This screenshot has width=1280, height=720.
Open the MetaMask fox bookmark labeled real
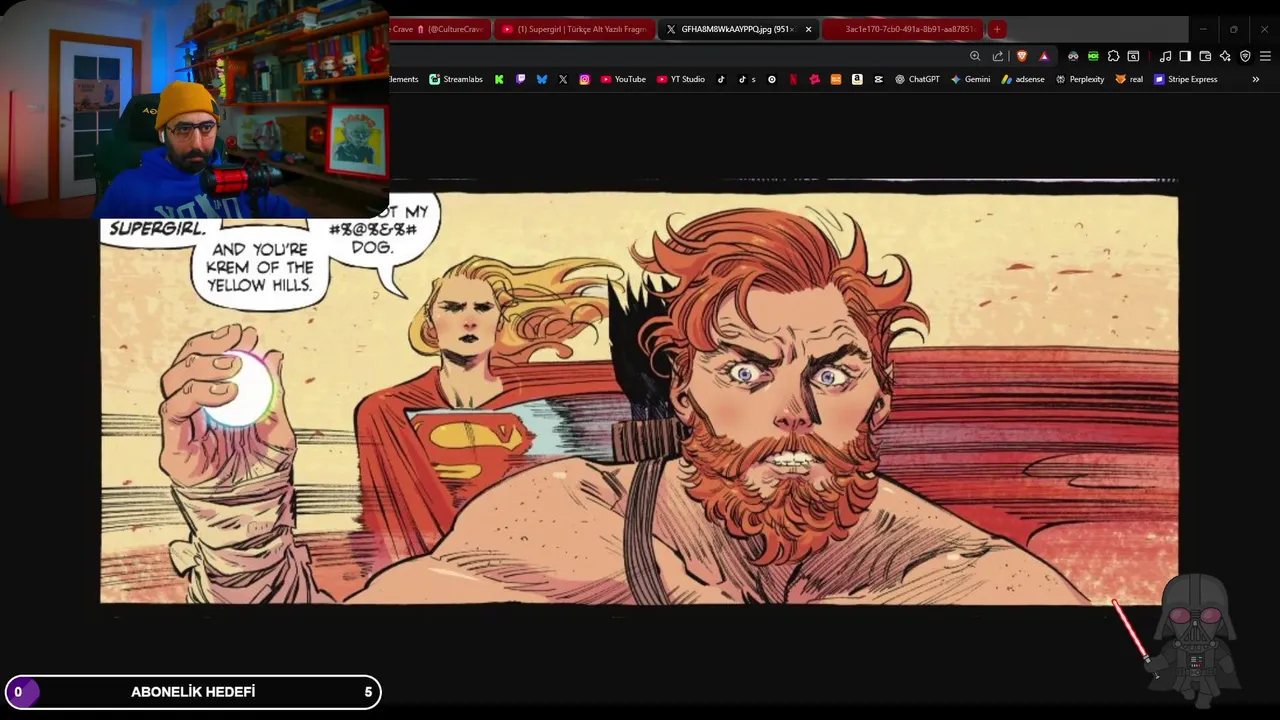tap(1129, 79)
